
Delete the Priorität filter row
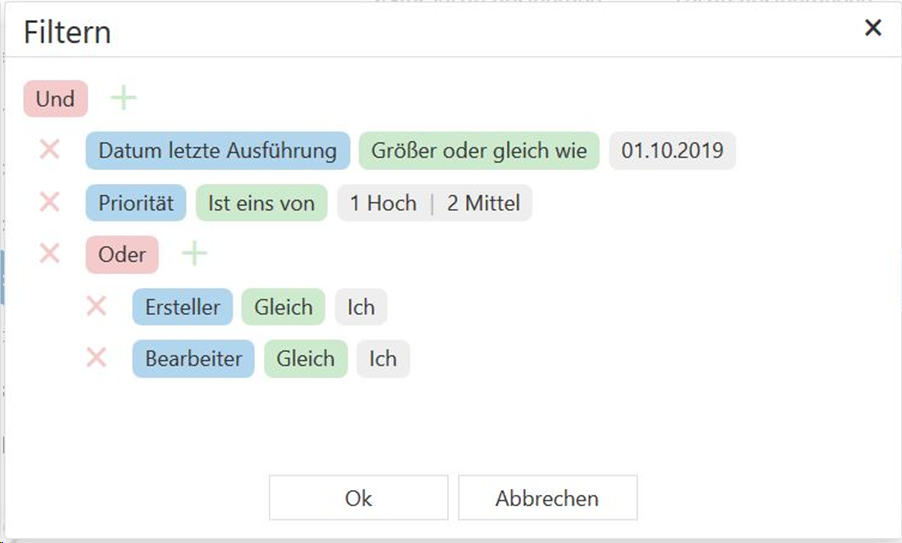tap(49, 203)
